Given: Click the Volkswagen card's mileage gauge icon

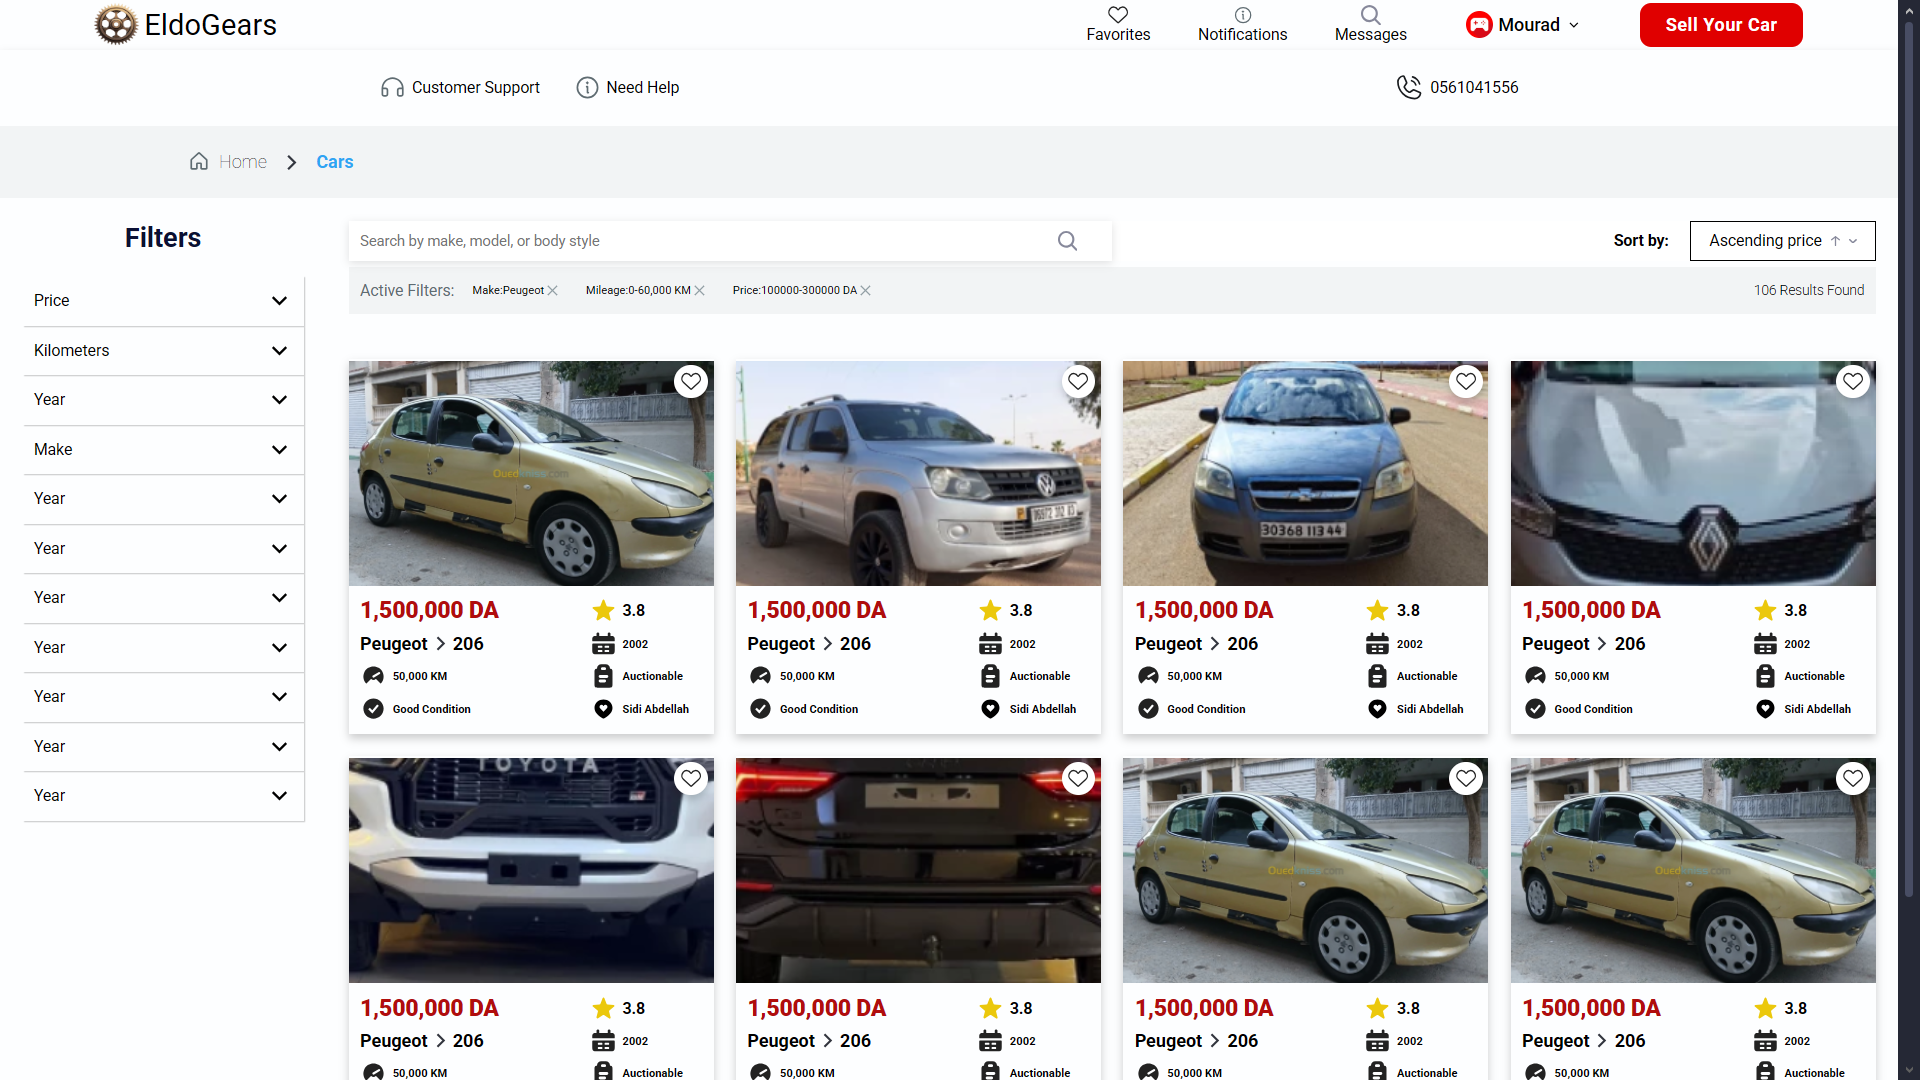Looking at the screenshot, I should (760, 677).
